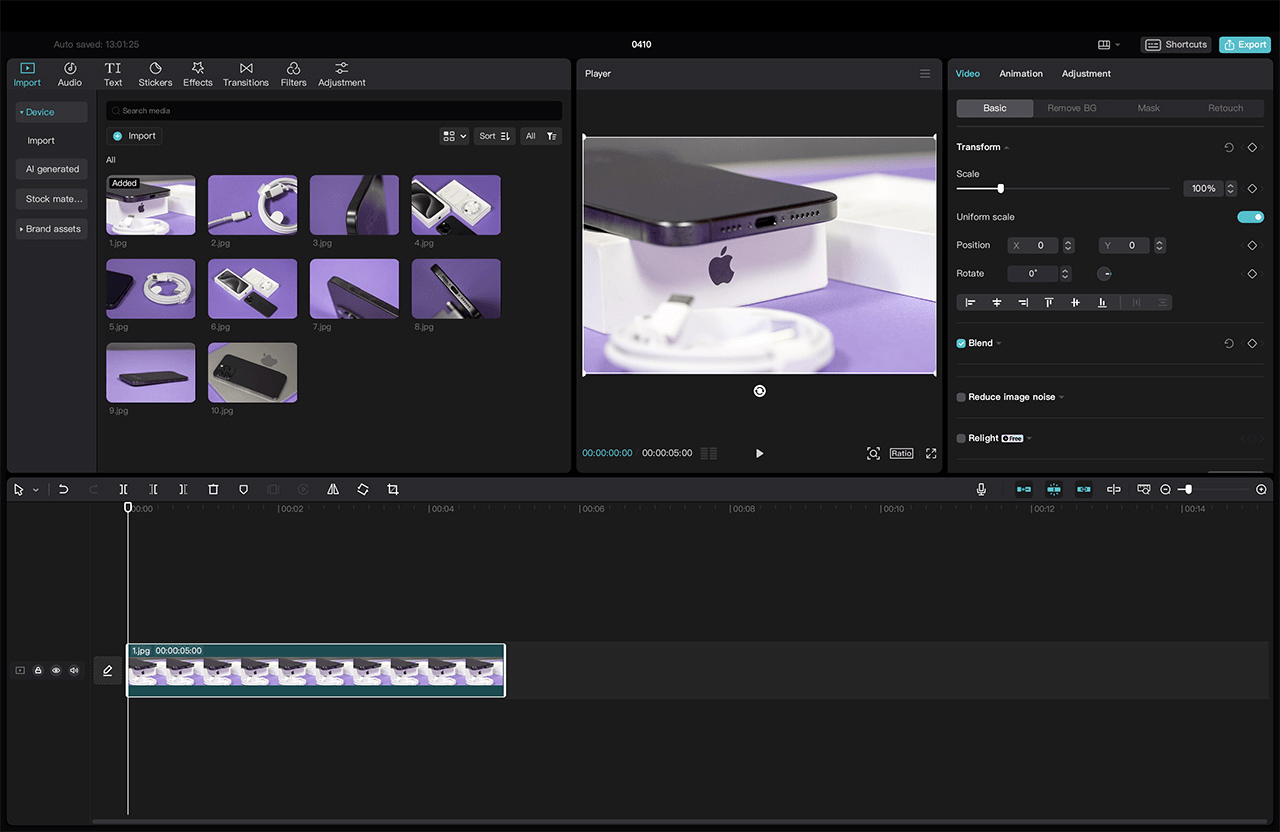Rotate the clip using timeline rotate icon

click(363, 489)
